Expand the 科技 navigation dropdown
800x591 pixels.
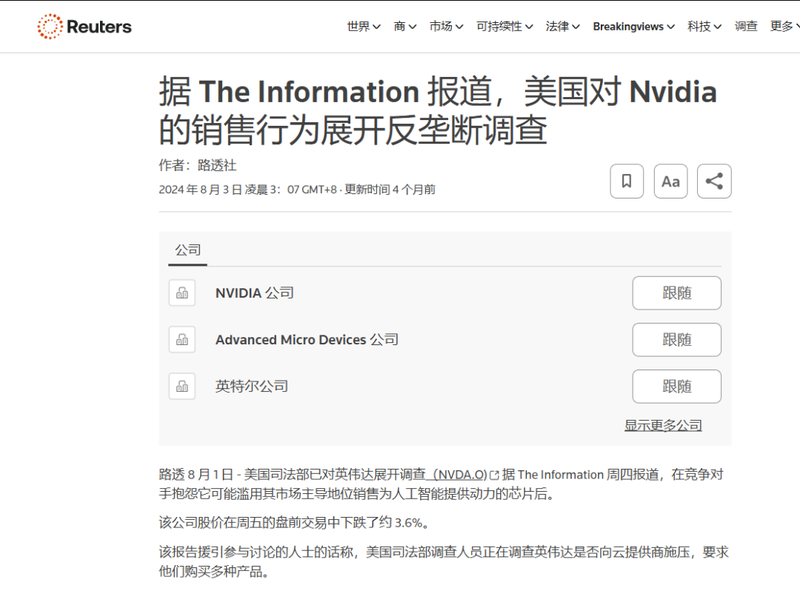pyautogui.click(x=704, y=27)
